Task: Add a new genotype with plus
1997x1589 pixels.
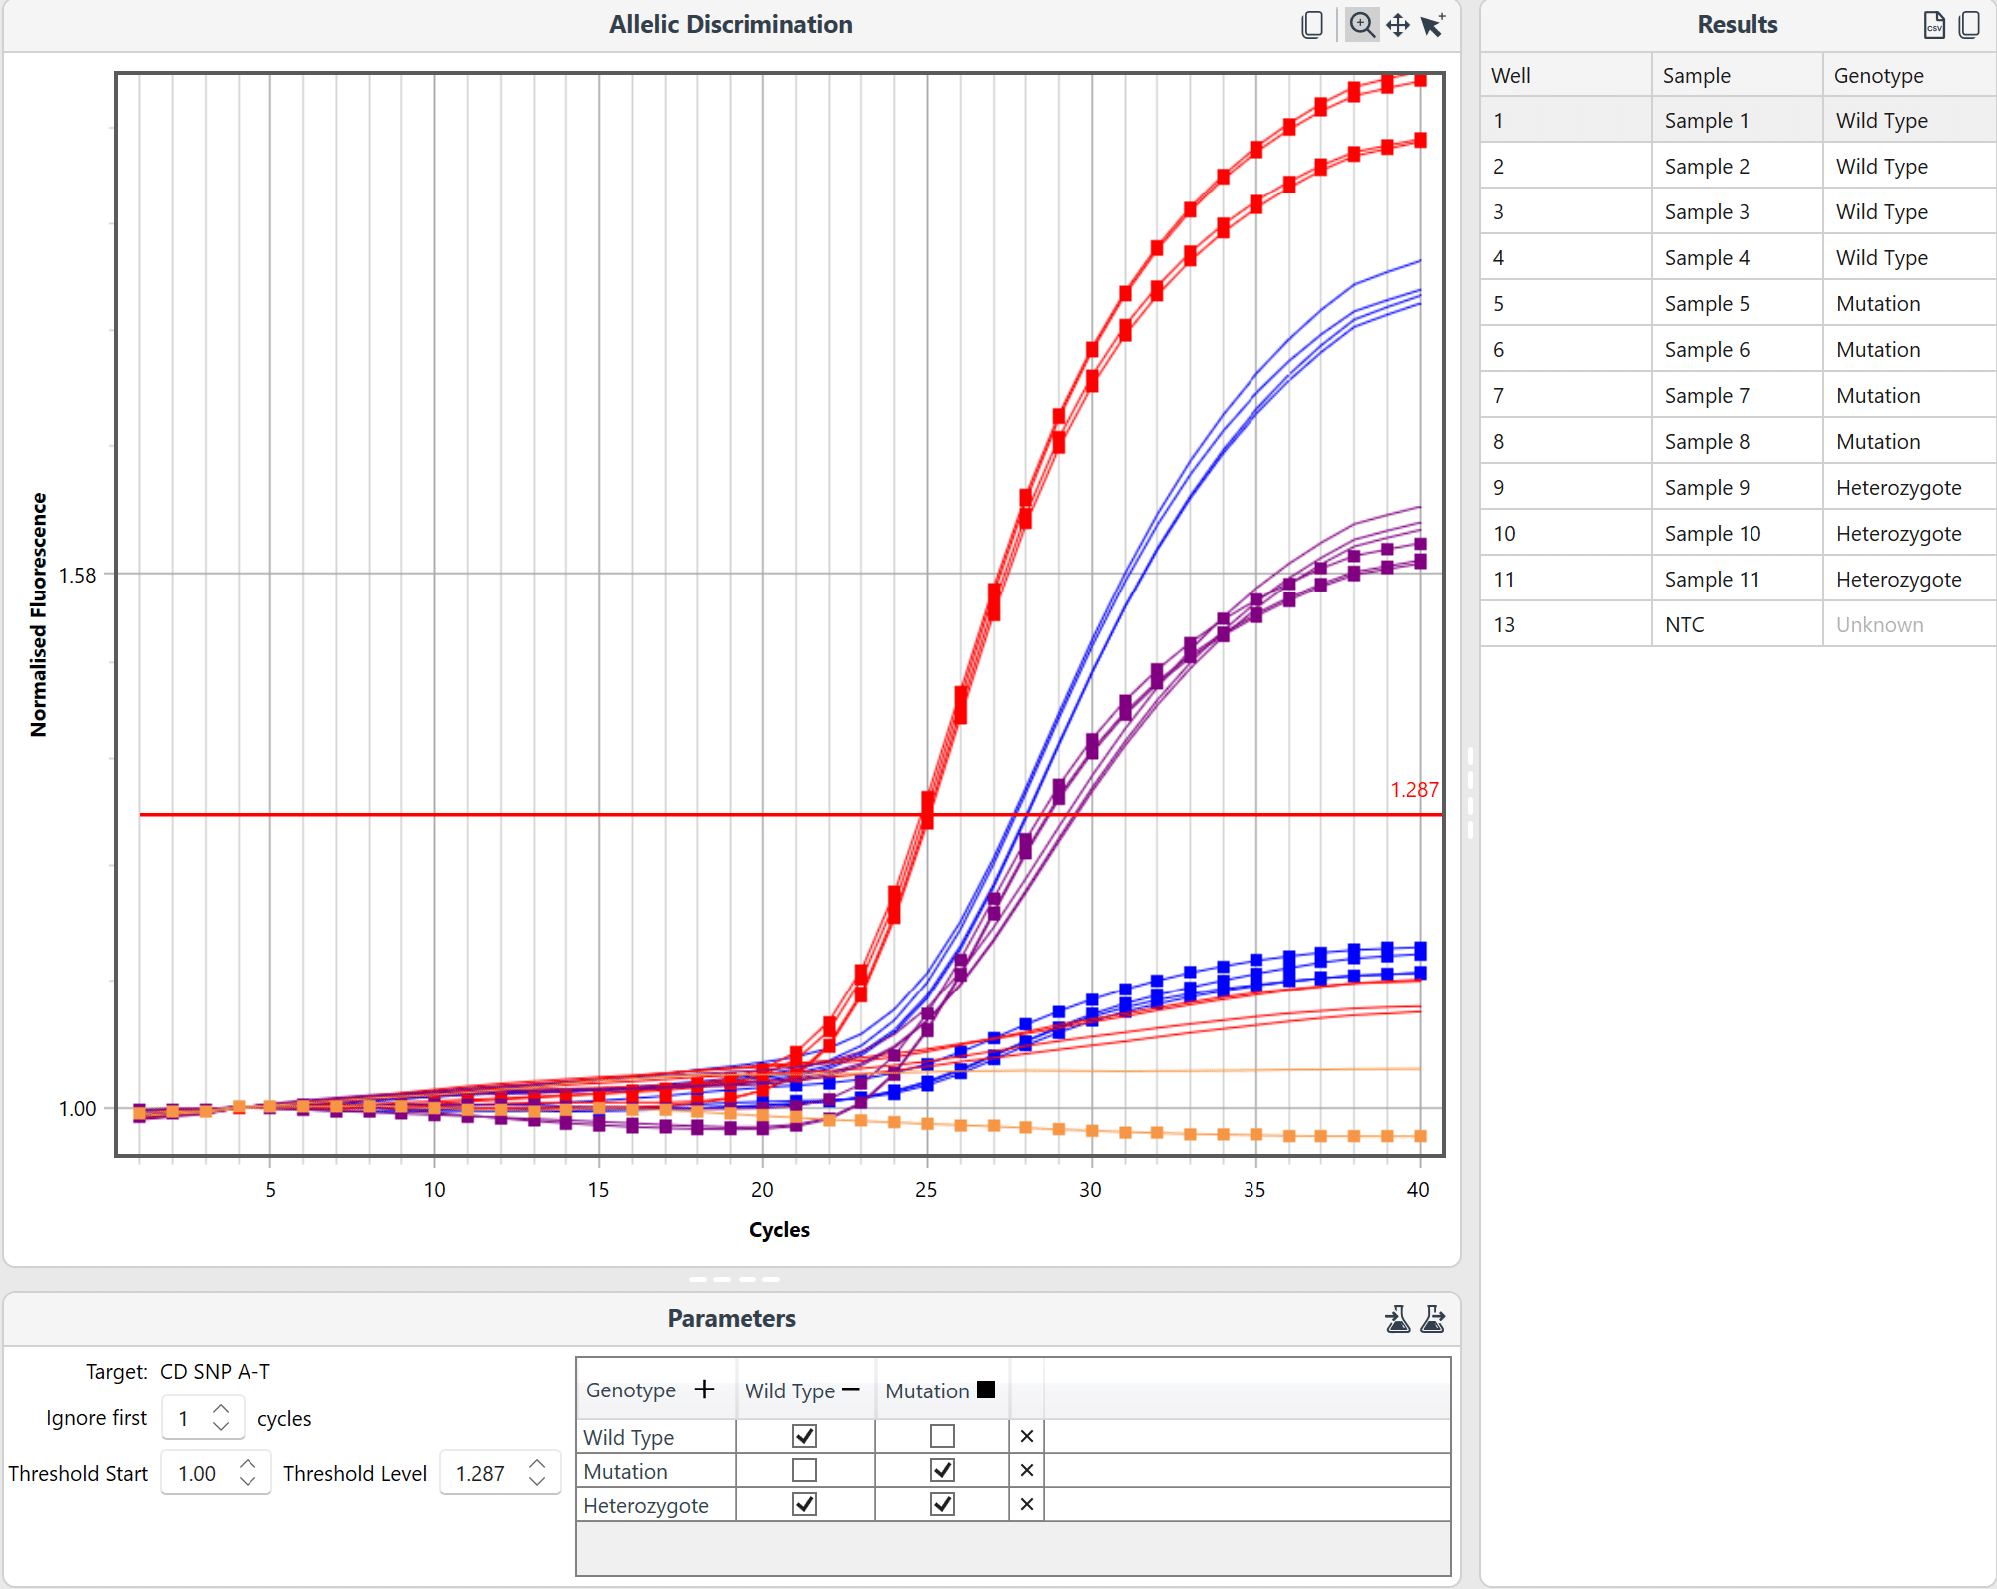Action: (x=705, y=1389)
